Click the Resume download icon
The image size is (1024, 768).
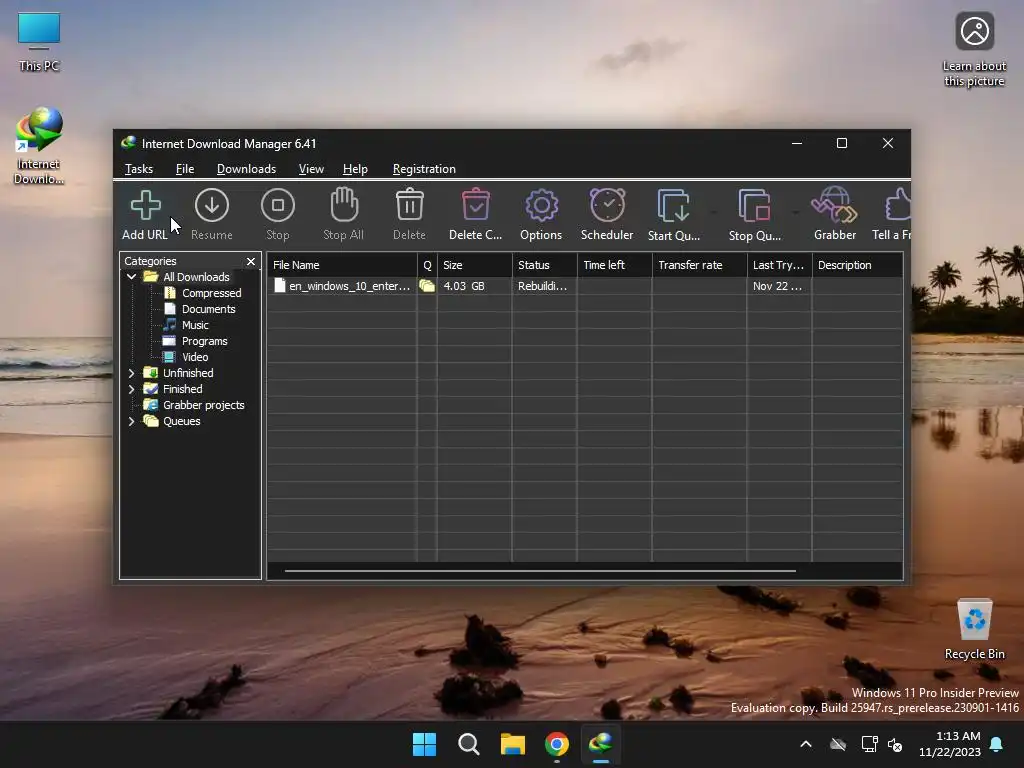(x=212, y=206)
